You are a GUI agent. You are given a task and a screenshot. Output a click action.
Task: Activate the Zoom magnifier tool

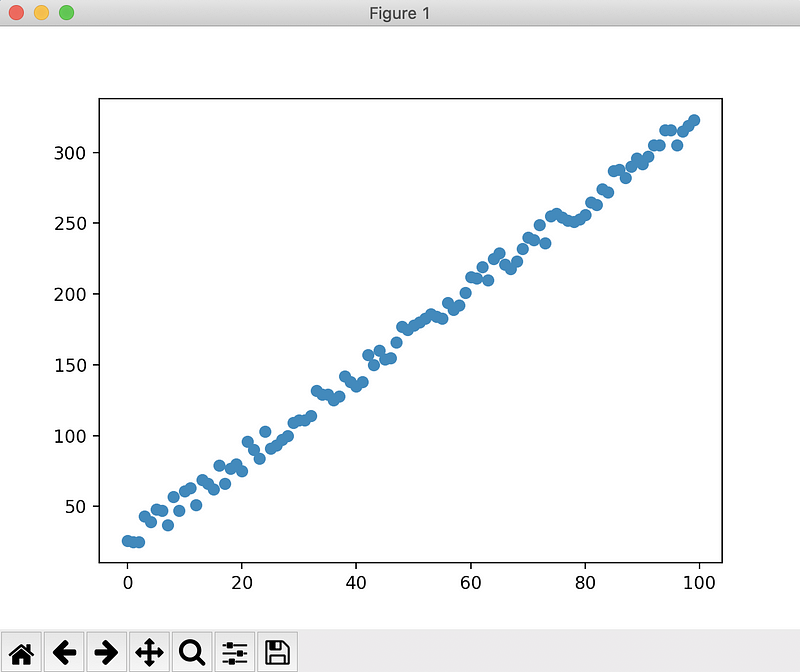(x=191, y=653)
